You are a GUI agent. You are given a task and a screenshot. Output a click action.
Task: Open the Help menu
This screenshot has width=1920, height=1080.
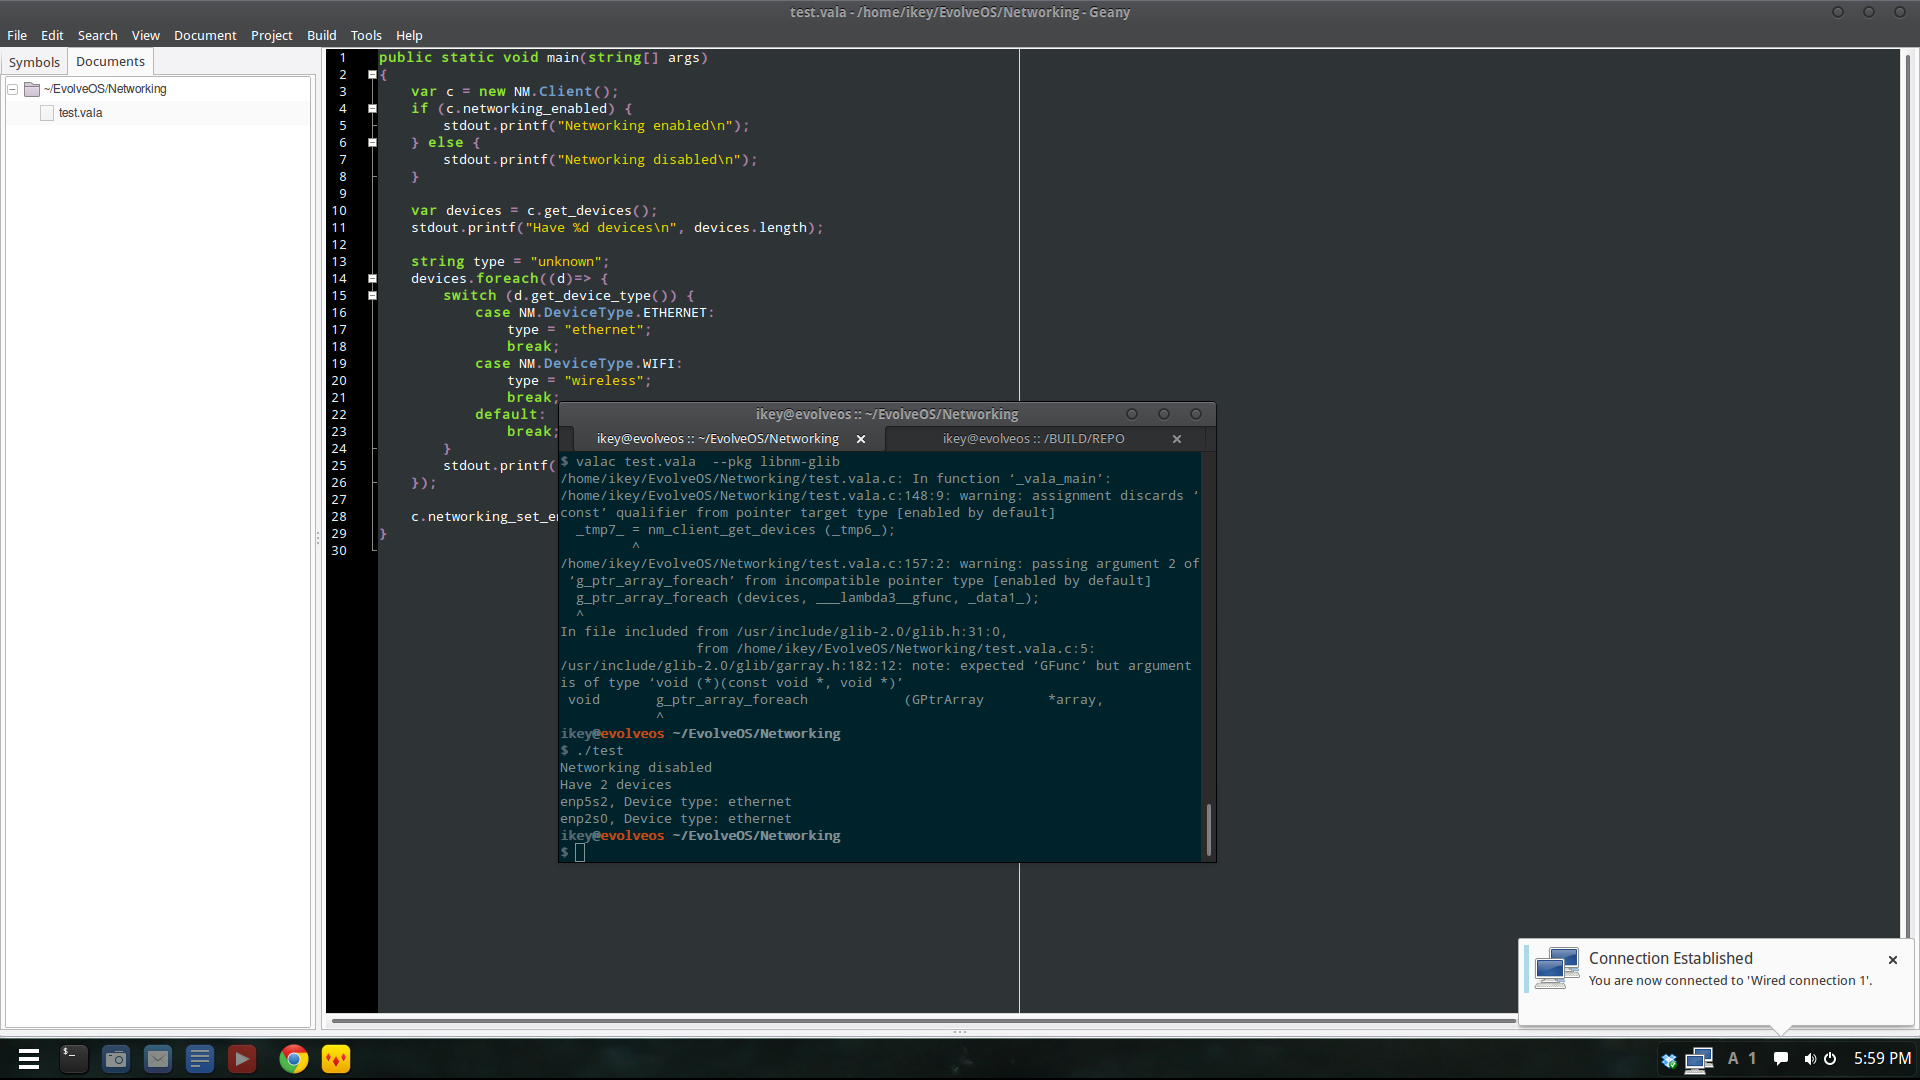click(x=409, y=35)
